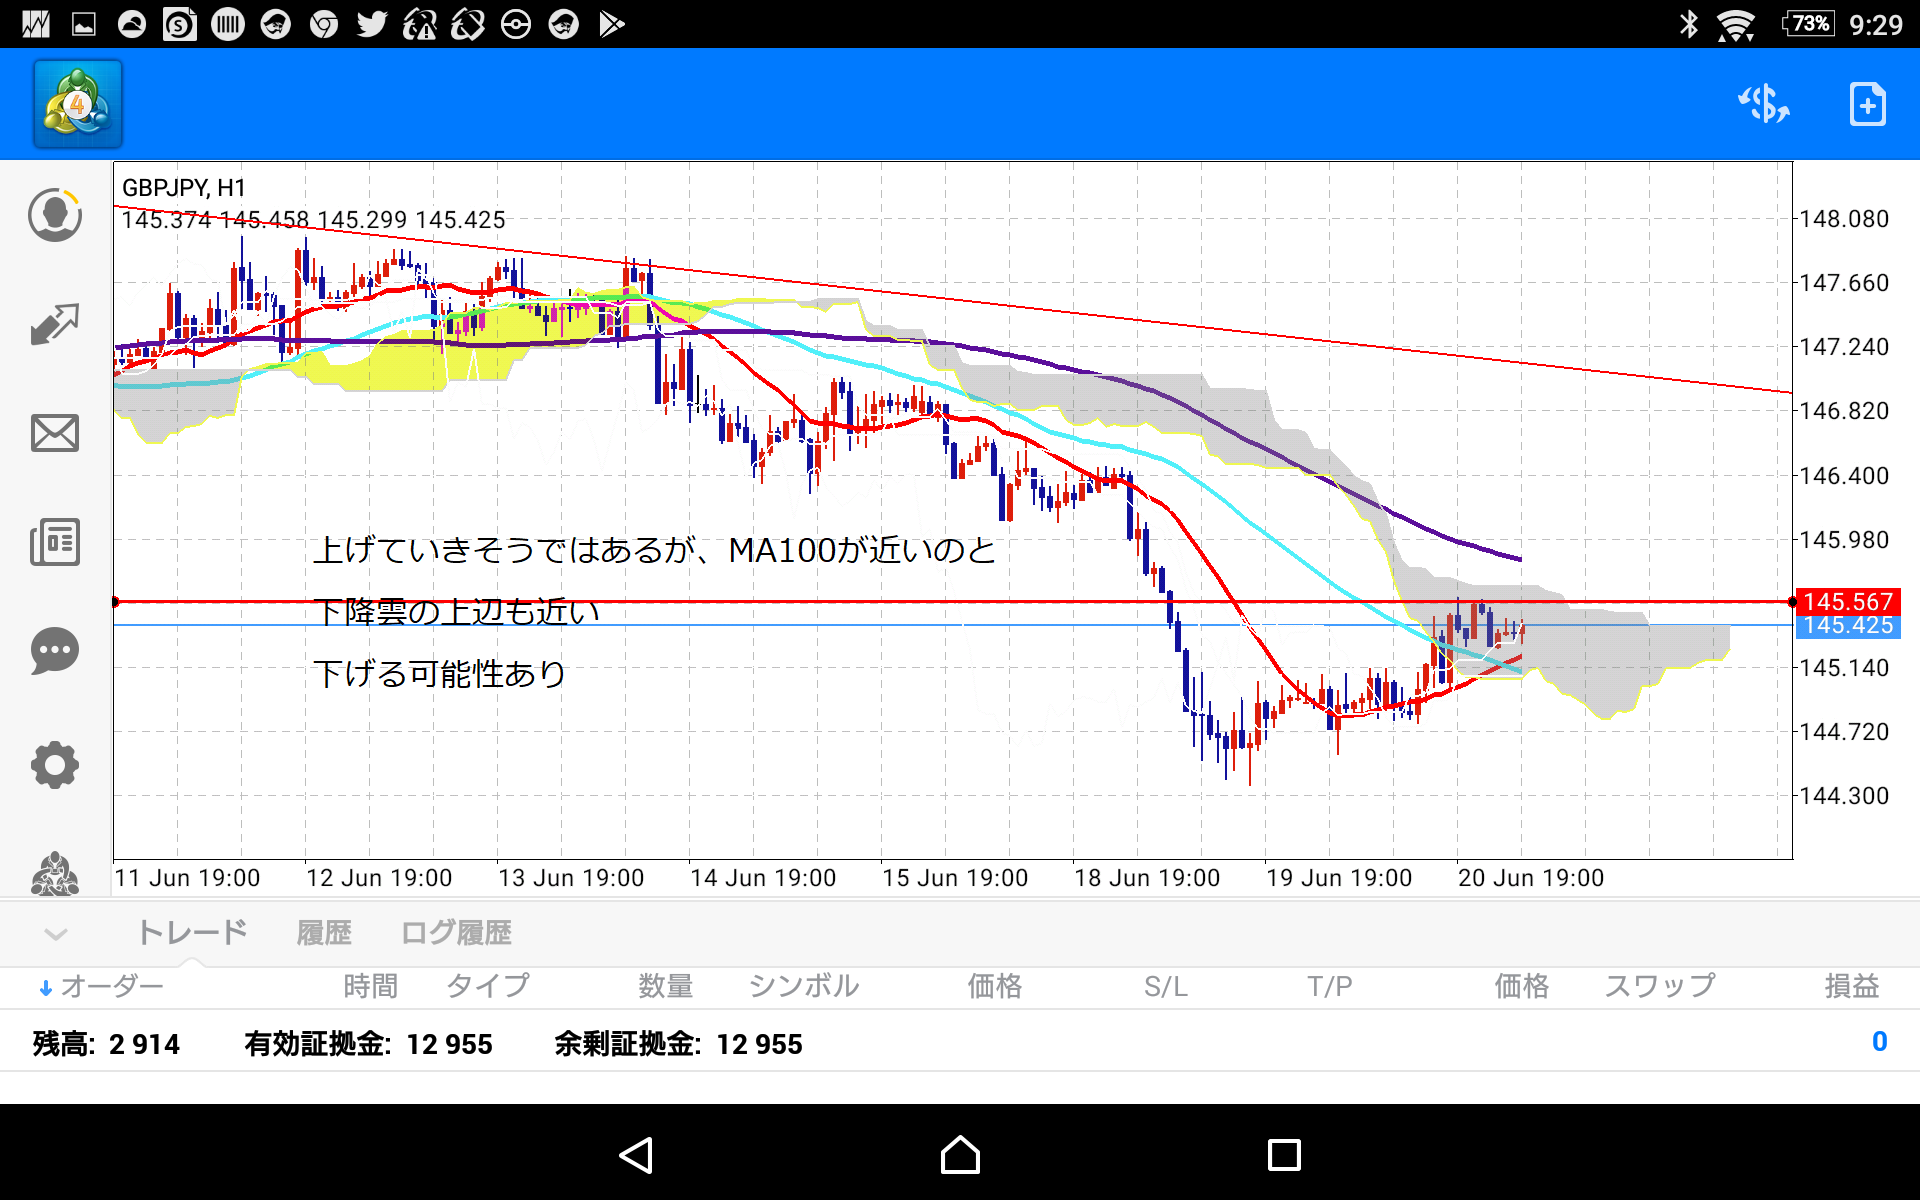Open the account profile icon in sidebar
Screen dimensions: 1920x1200
(55, 215)
